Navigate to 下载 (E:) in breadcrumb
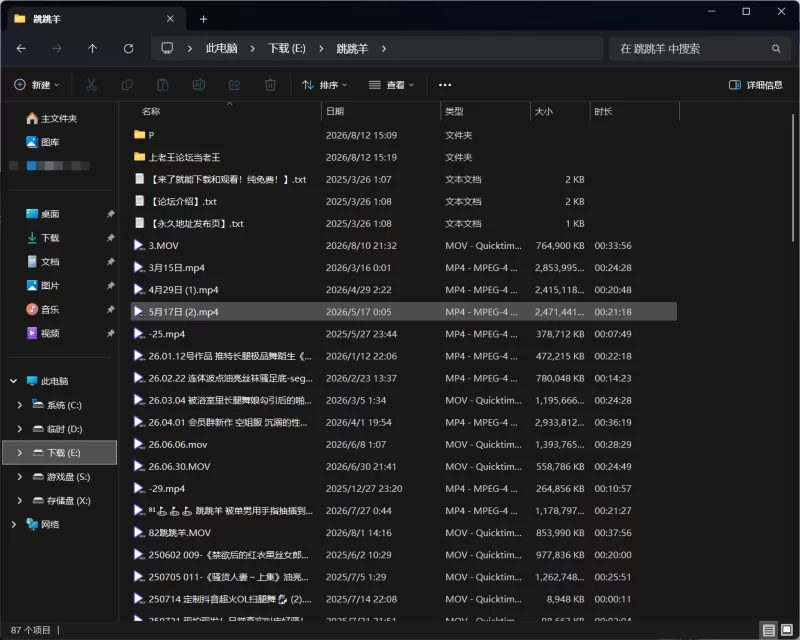The height and width of the screenshot is (640, 800). coord(287,48)
